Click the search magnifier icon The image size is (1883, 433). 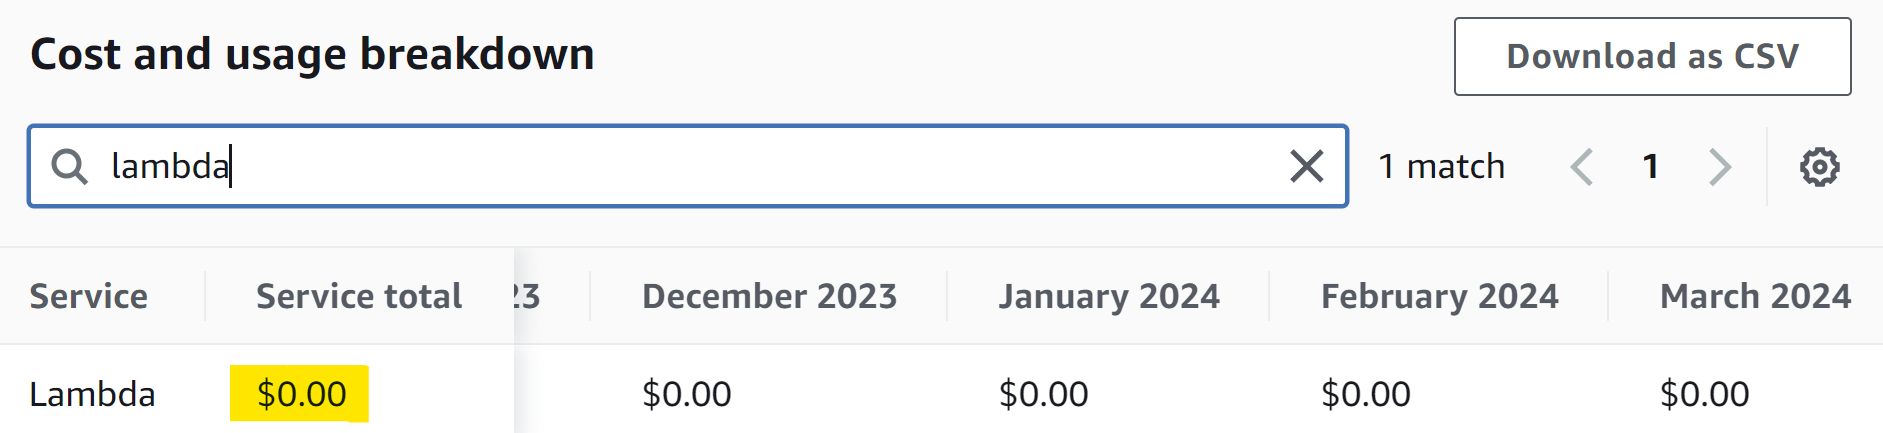point(69,166)
